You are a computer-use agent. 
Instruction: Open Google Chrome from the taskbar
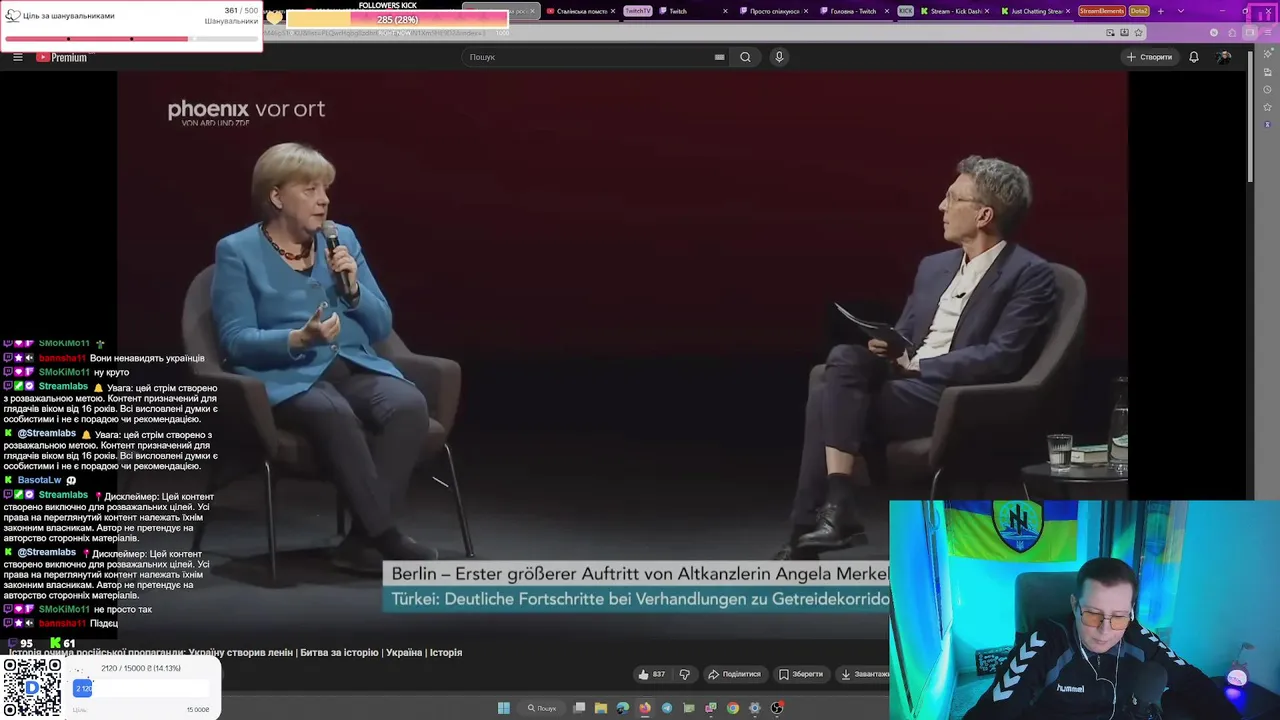click(x=733, y=708)
